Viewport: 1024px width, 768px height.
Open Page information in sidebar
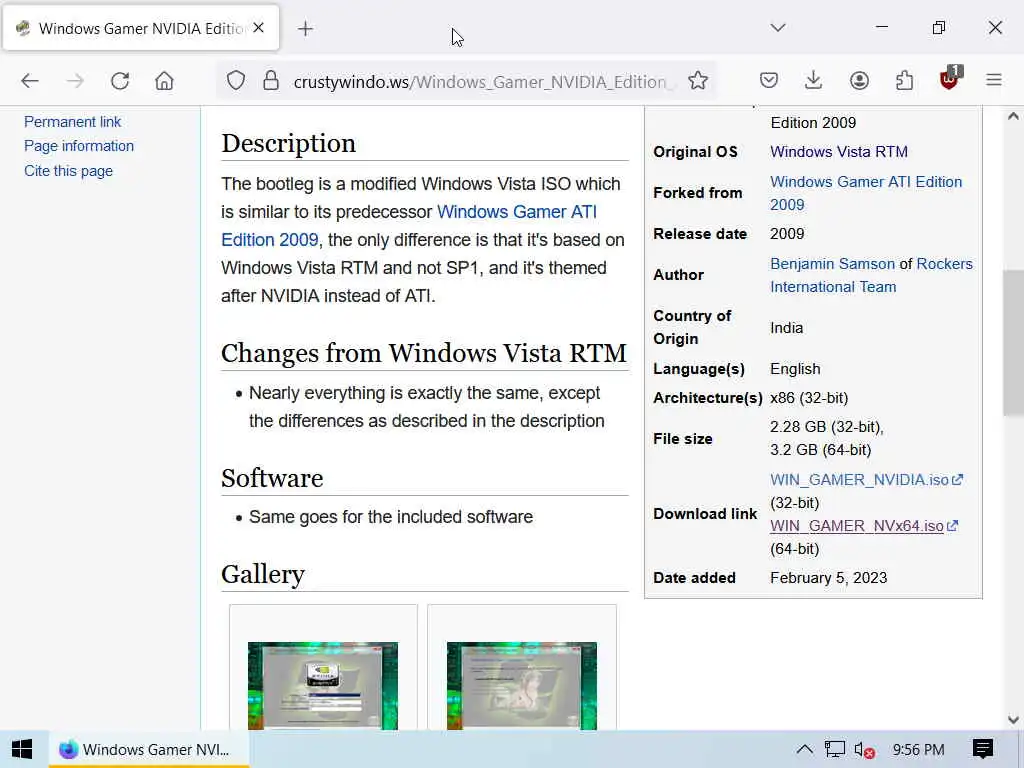pos(79,146)
